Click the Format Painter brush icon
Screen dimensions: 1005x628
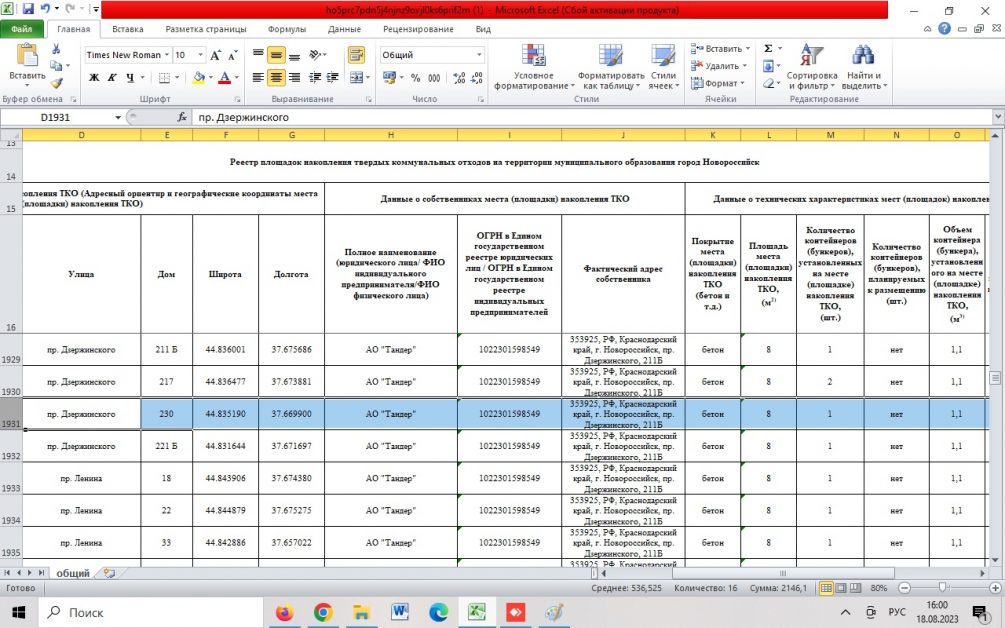[57, 84]
